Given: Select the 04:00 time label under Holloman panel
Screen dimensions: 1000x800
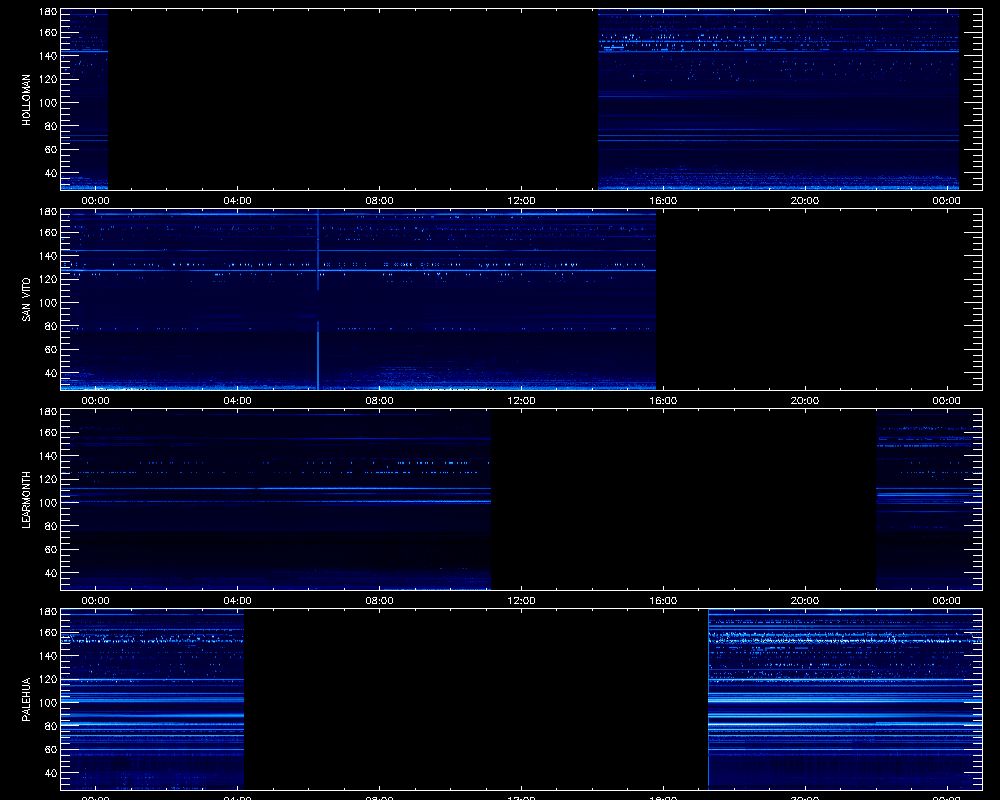Looking at the screenshot, I should pos(237,200).
